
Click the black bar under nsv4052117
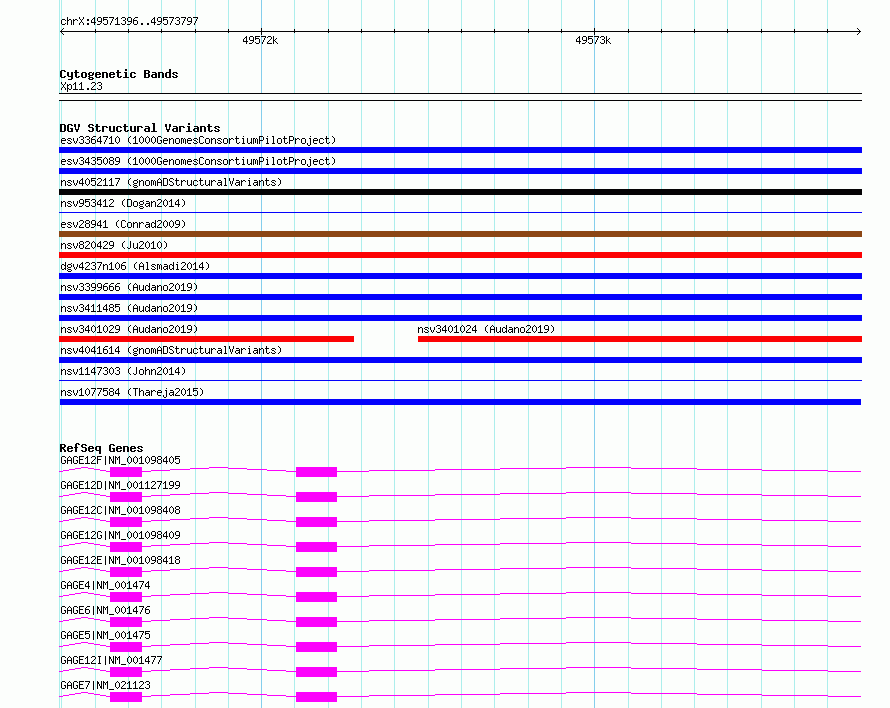(460, 192)
